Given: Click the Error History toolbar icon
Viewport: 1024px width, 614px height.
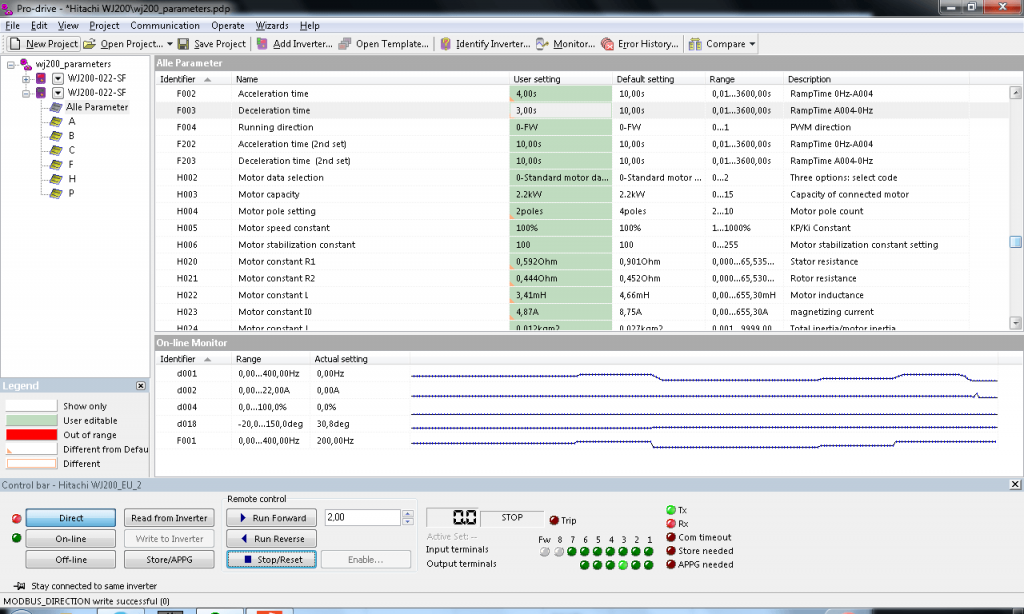Looking at the screenshot, I should click(607, 44).
